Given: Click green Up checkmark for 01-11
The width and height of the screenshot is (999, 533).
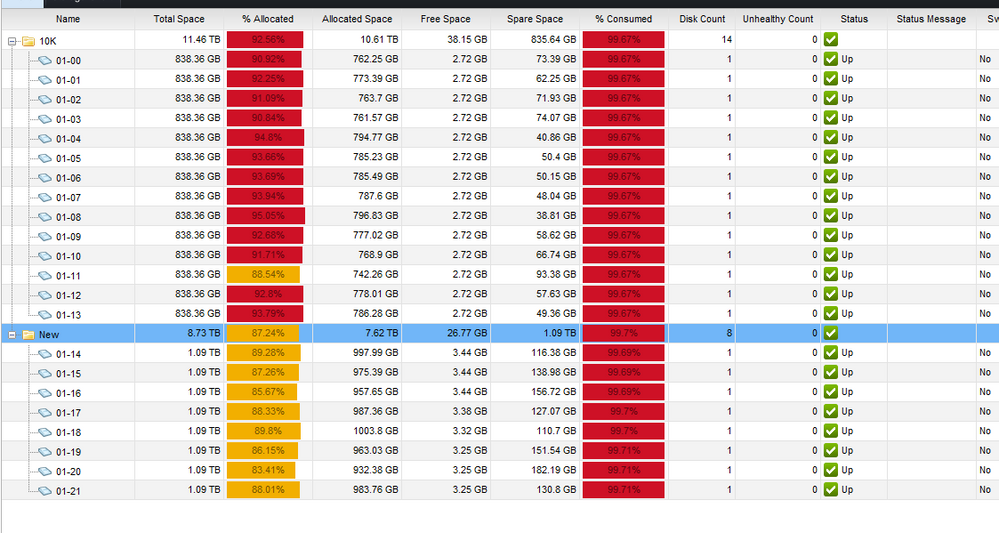Looking at the screenshot, I should tap(830, 275).
